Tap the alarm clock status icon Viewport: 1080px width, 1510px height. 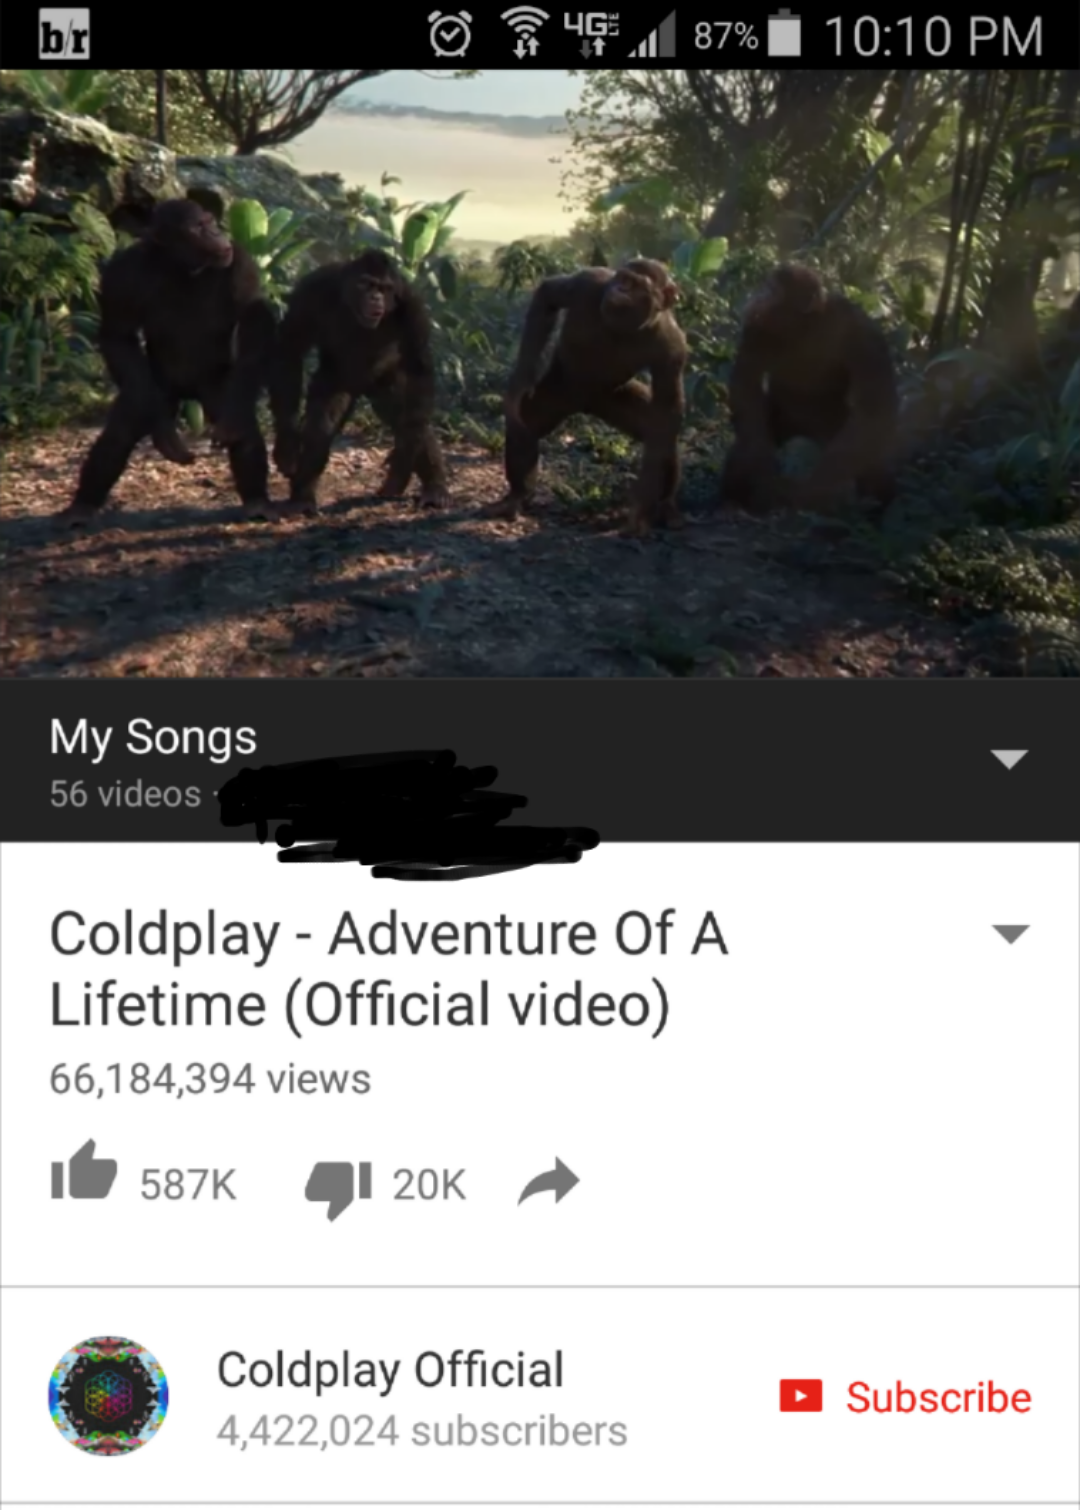point(450,34)
